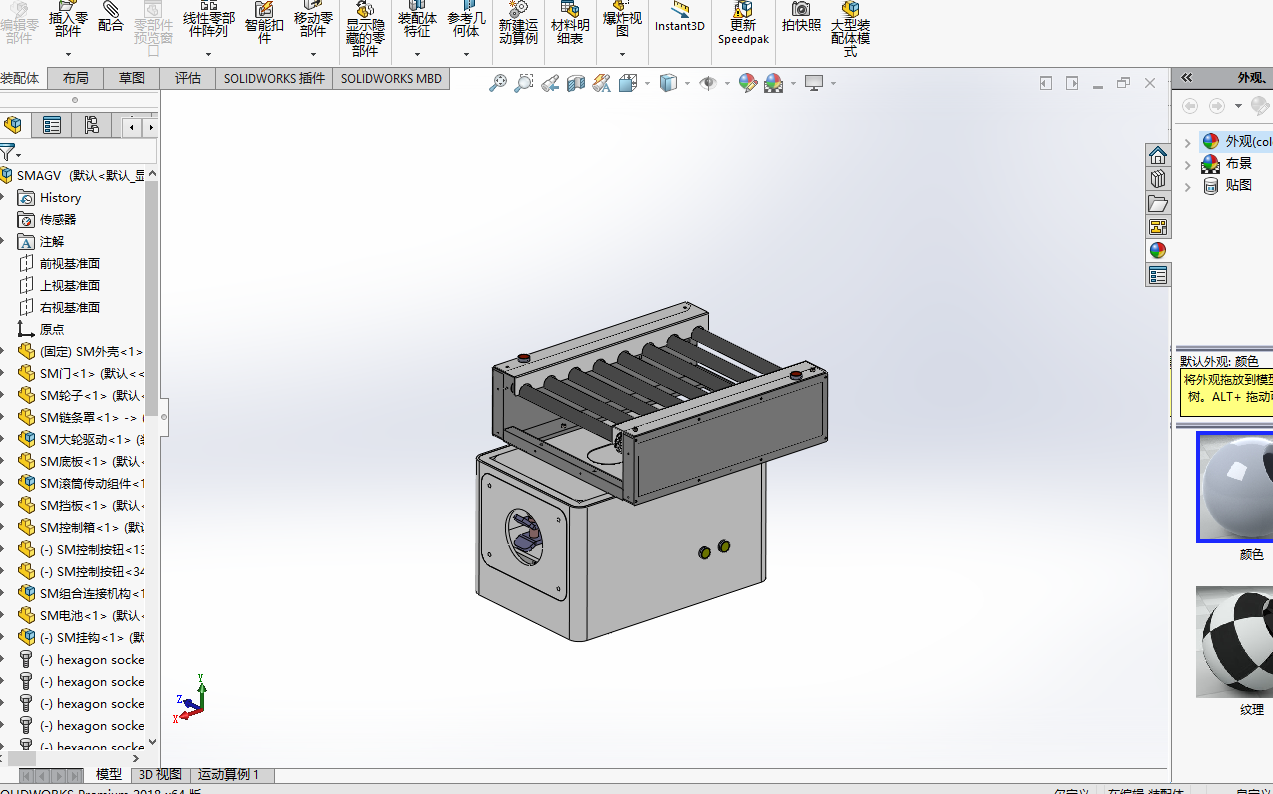
Task: Select the Mate (配合) tool
Action: pos(111,18)
